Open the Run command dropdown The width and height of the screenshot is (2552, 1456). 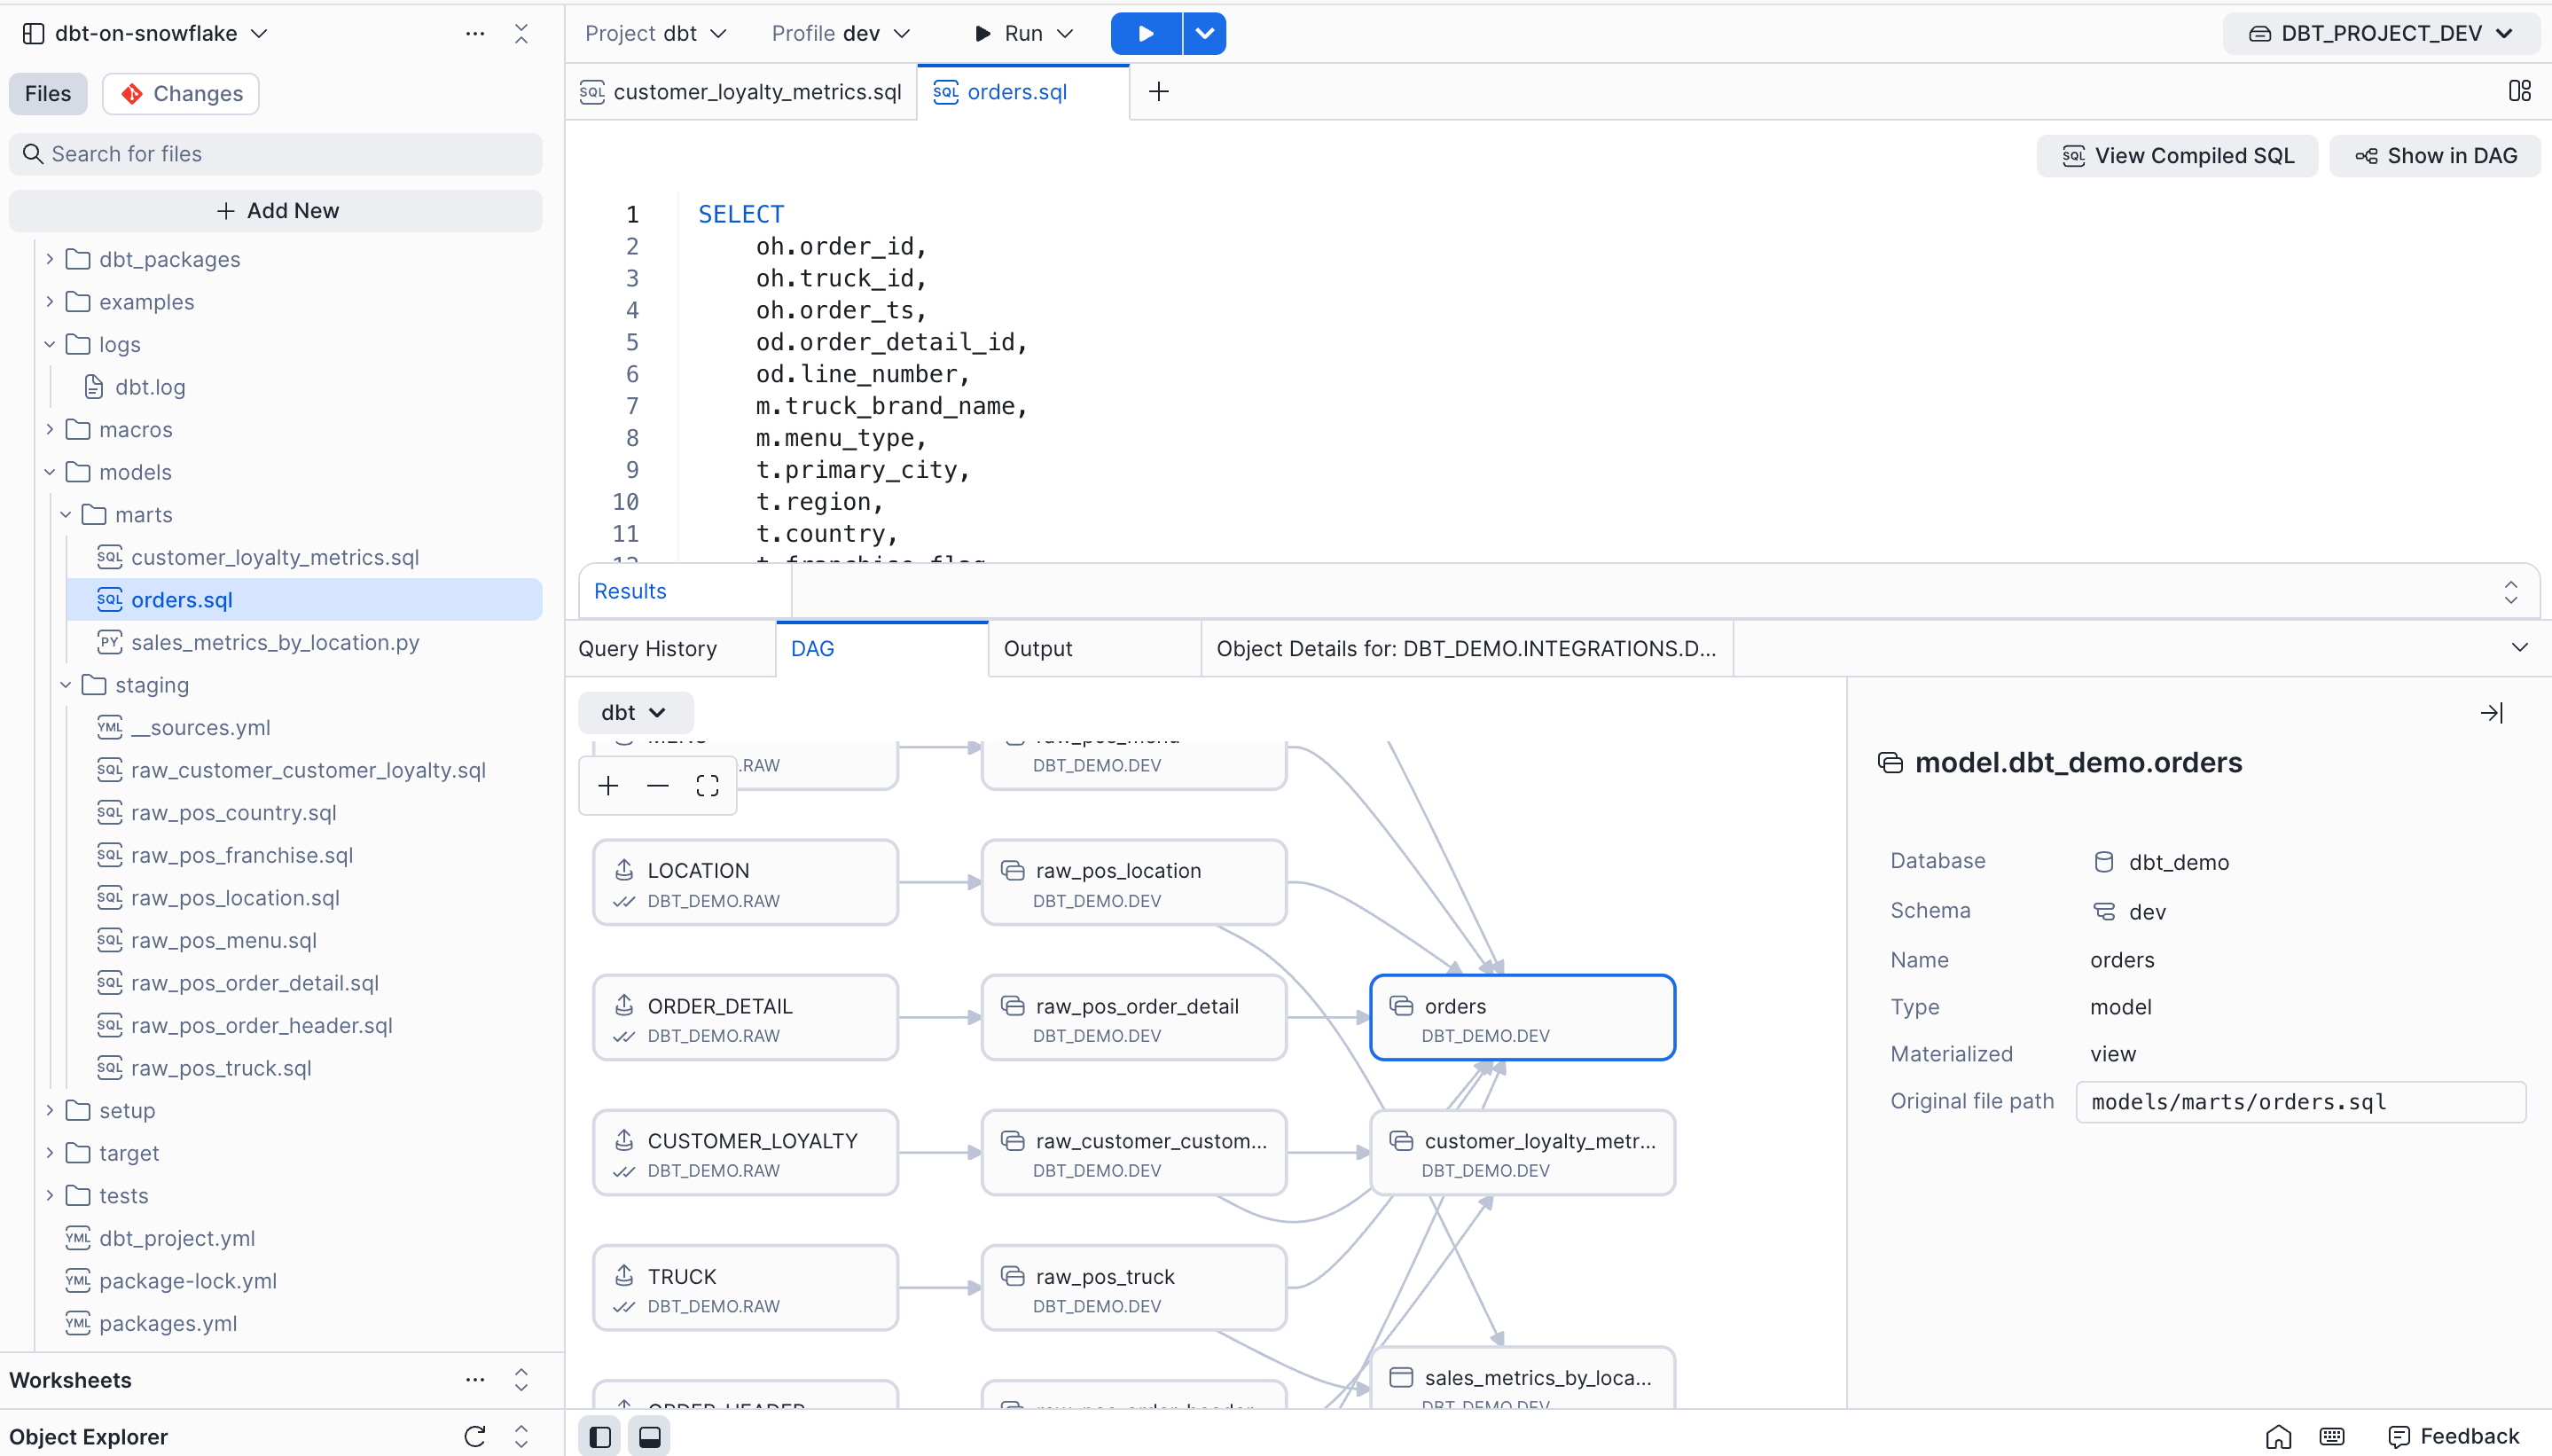(1023, 33)
